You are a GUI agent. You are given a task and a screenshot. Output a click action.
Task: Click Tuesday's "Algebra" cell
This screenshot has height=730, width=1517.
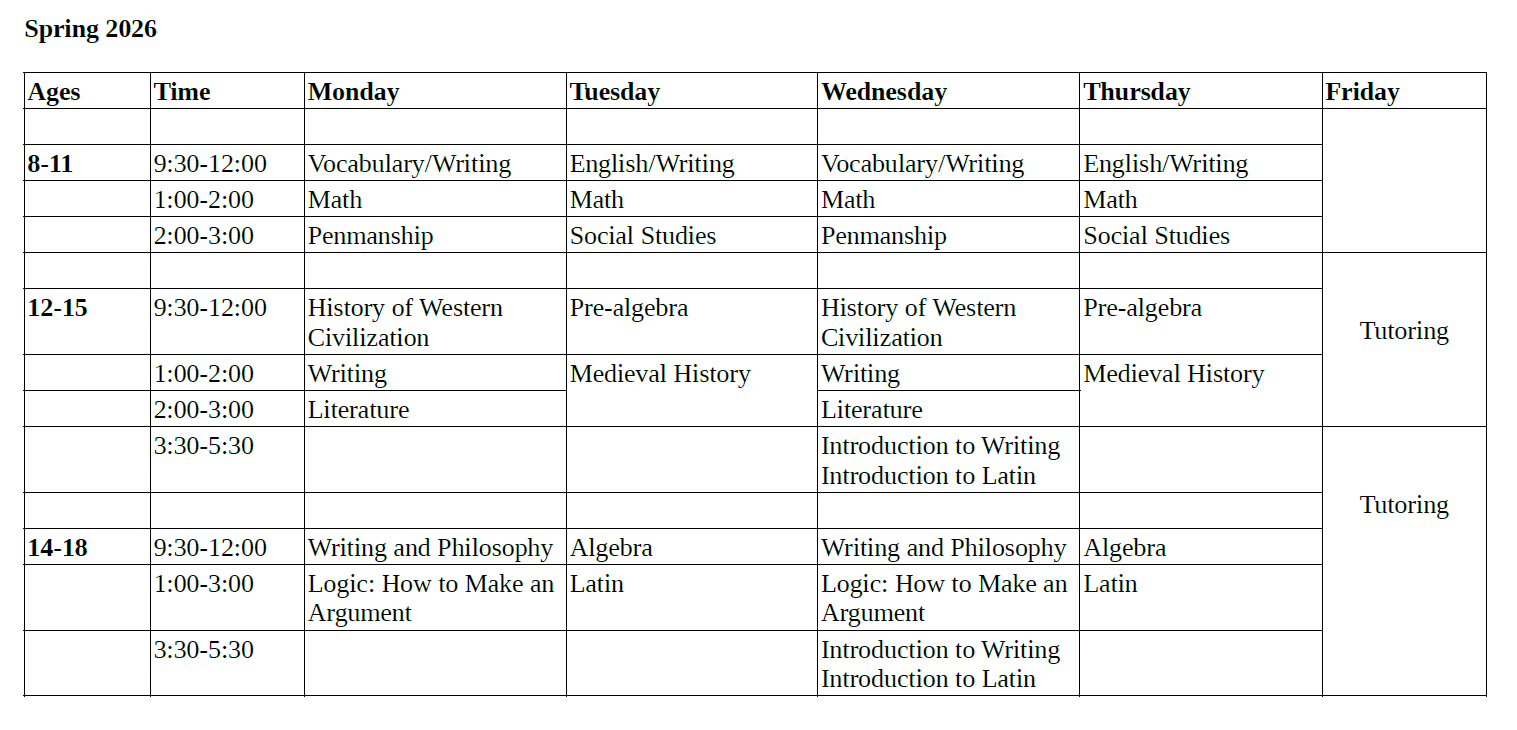coord(611,548)
